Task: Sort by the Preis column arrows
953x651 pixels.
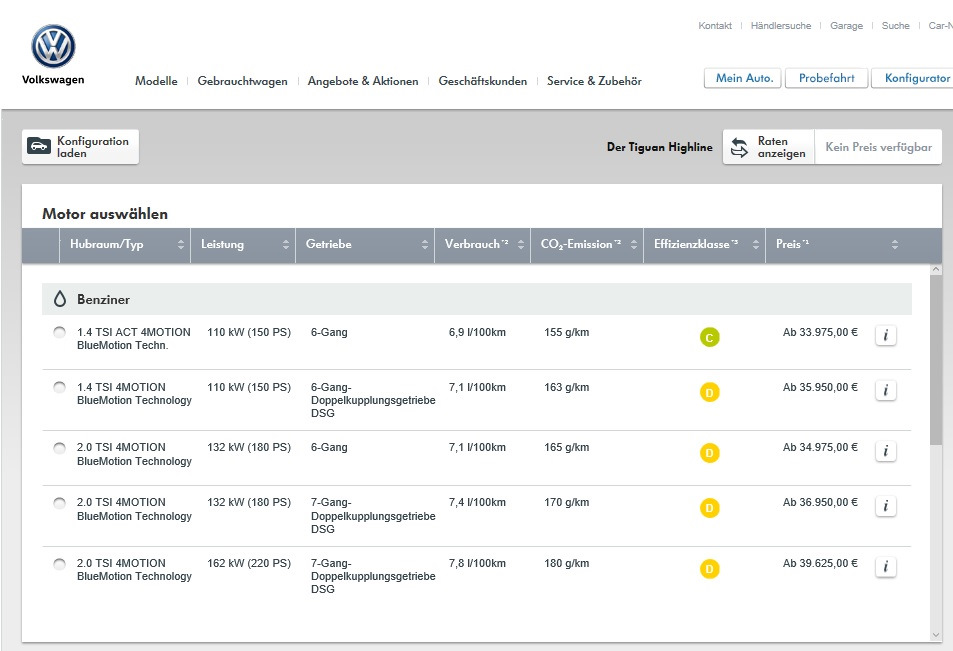Action: [x=894, y=245]
